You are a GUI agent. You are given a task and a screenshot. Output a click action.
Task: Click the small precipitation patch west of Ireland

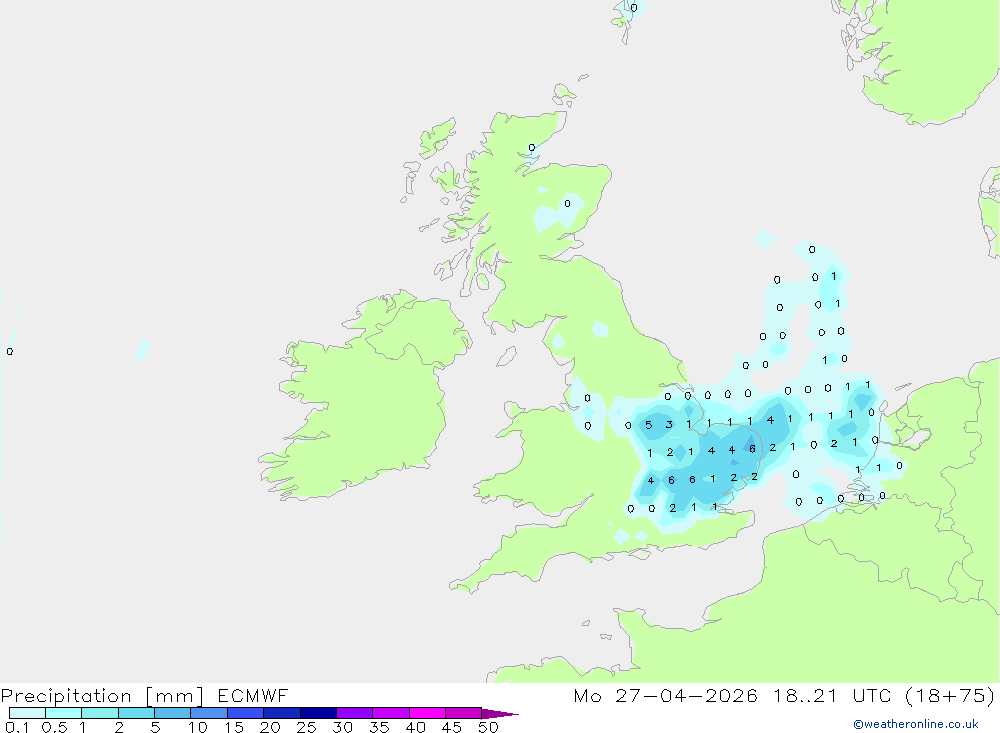(x=142, y=350)
